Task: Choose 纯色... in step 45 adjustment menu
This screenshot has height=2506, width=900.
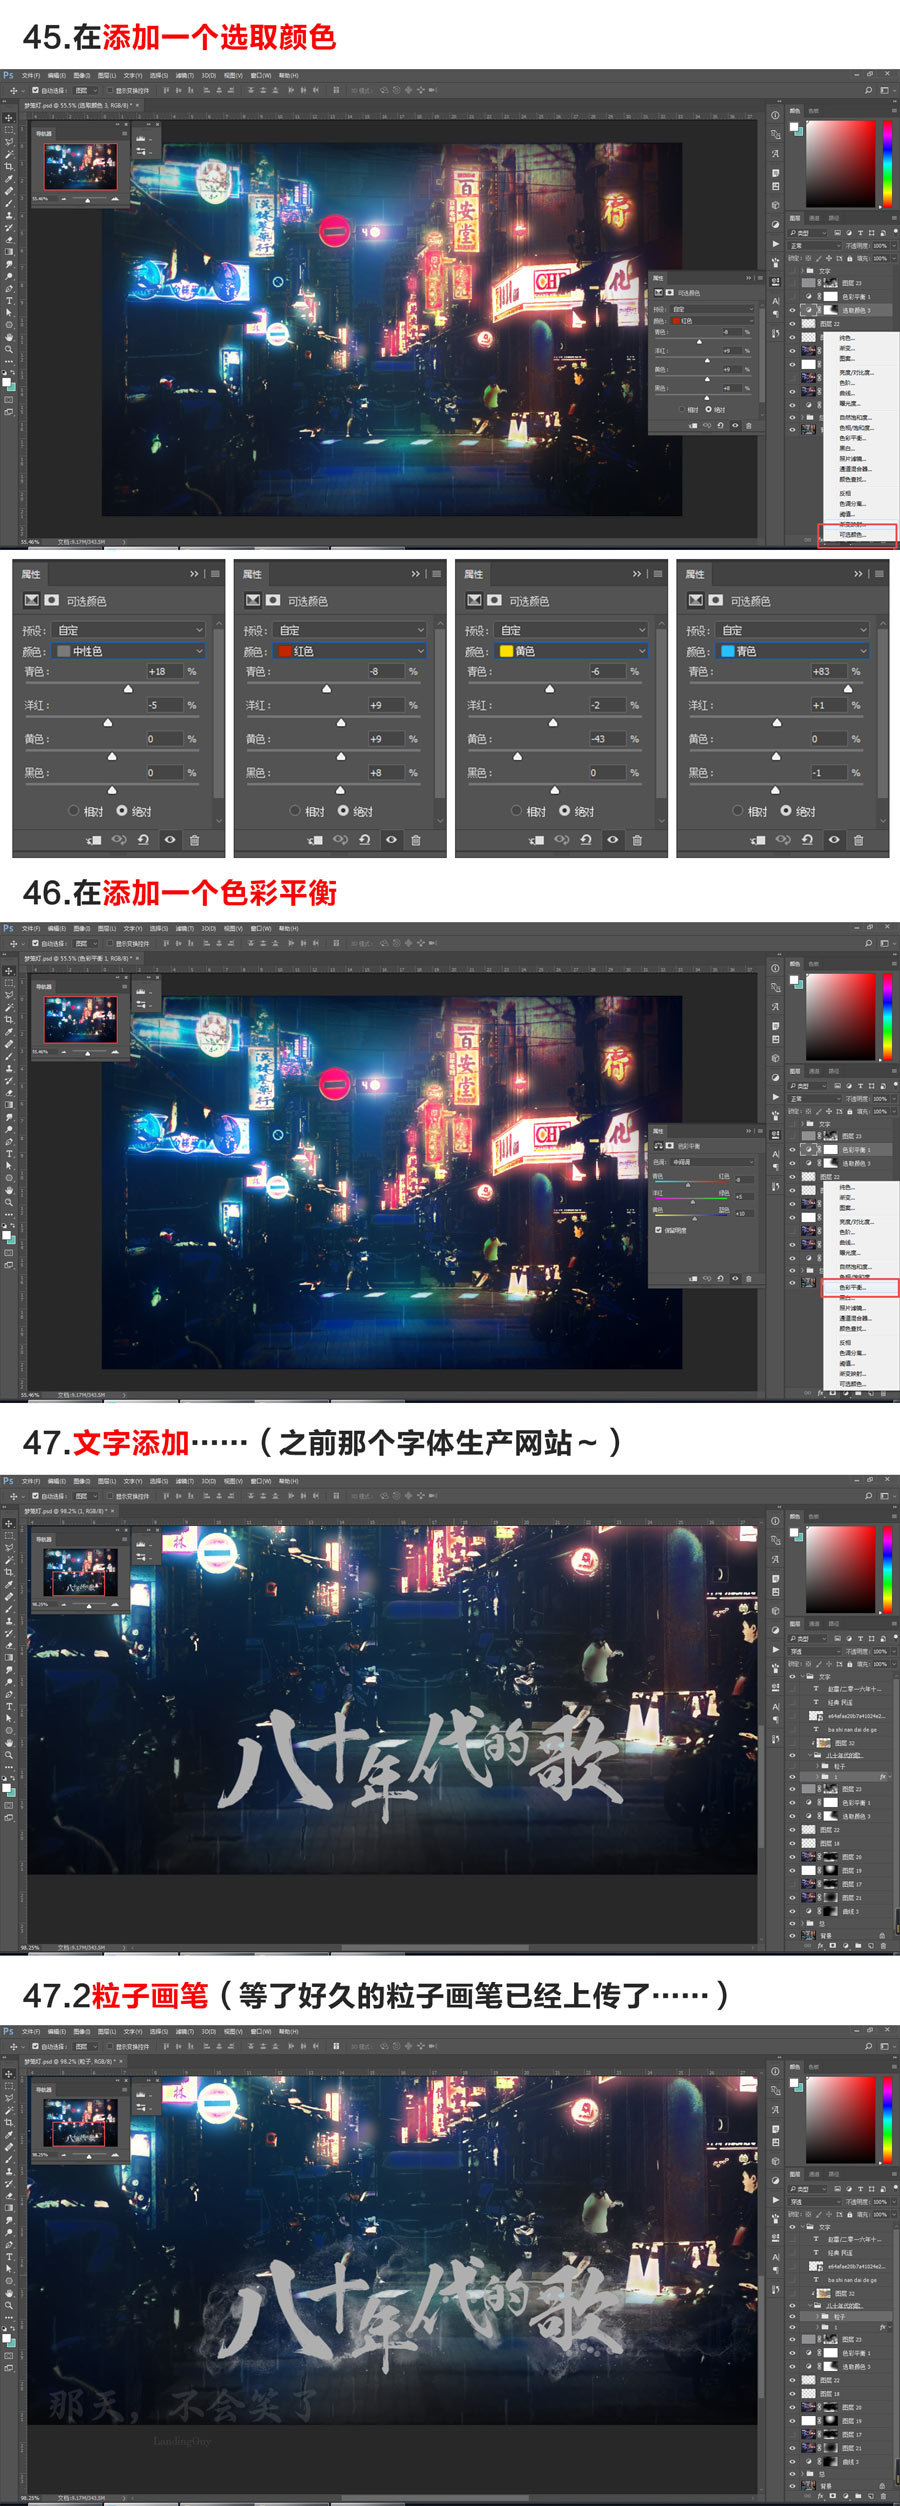Action: [846, 338]
